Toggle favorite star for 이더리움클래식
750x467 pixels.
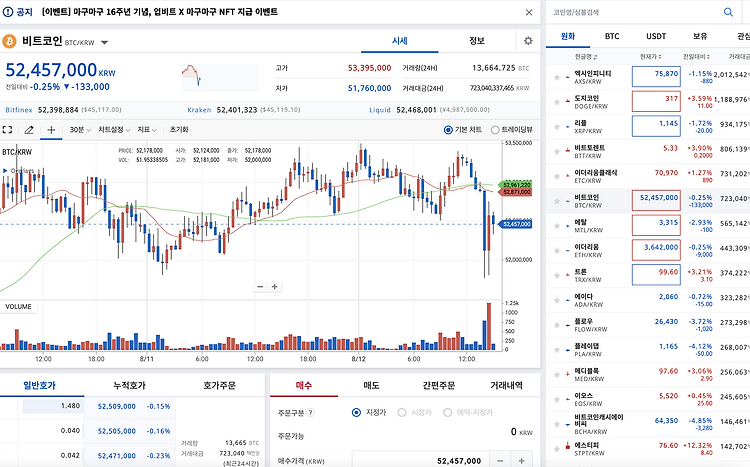coord(557,177)
